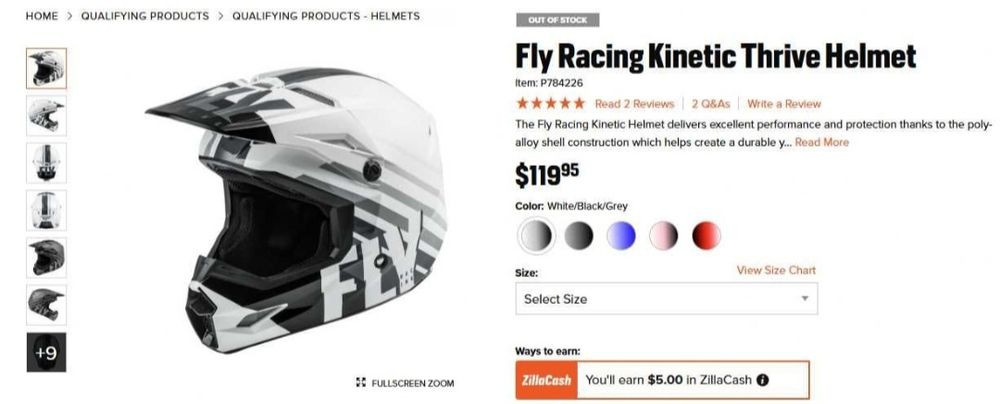Choose the blue color swatch

[x=621, y=236]
